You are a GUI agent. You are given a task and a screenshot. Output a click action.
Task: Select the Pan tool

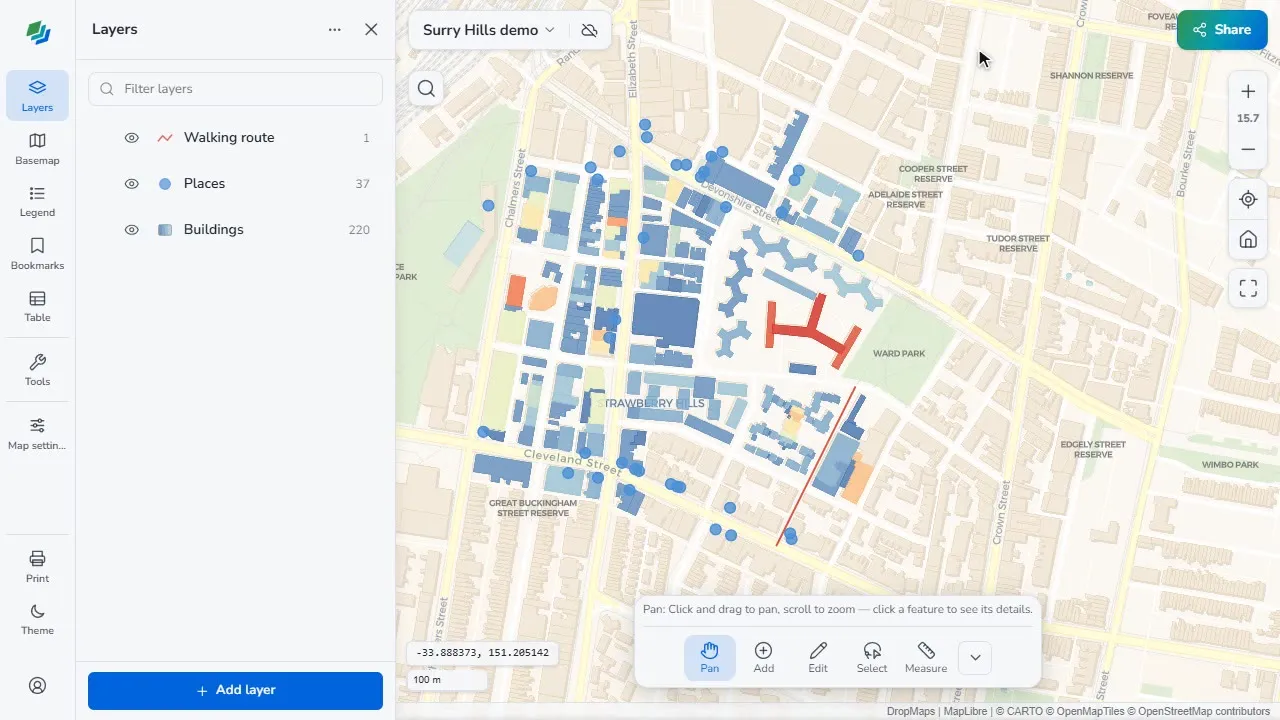click(710, 657)
